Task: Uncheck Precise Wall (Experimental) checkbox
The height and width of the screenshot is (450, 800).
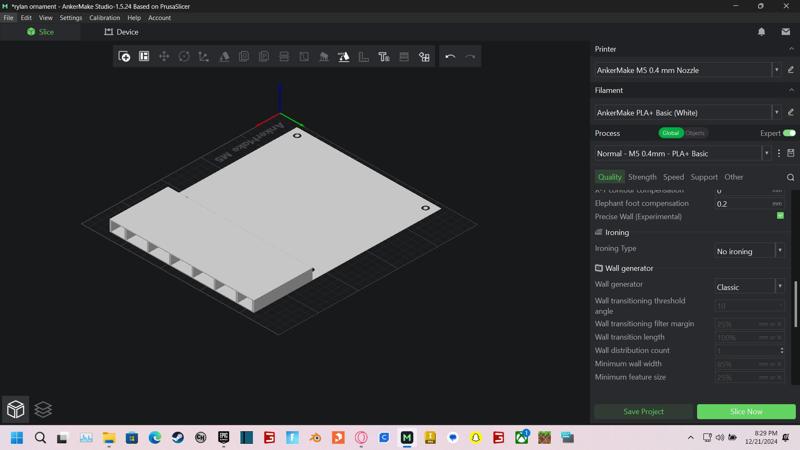Action: [780, 216]
